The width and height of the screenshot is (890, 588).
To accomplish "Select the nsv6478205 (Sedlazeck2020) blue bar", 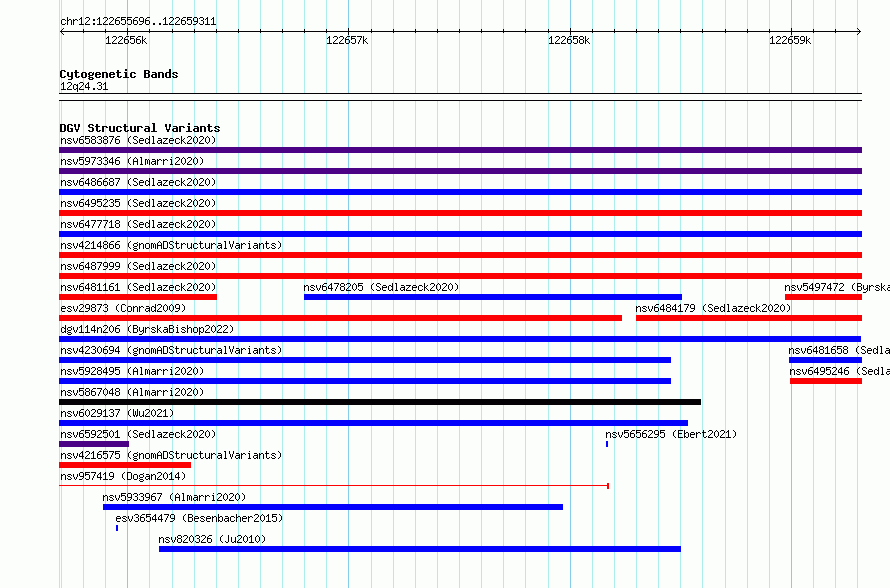I will 493,297.
